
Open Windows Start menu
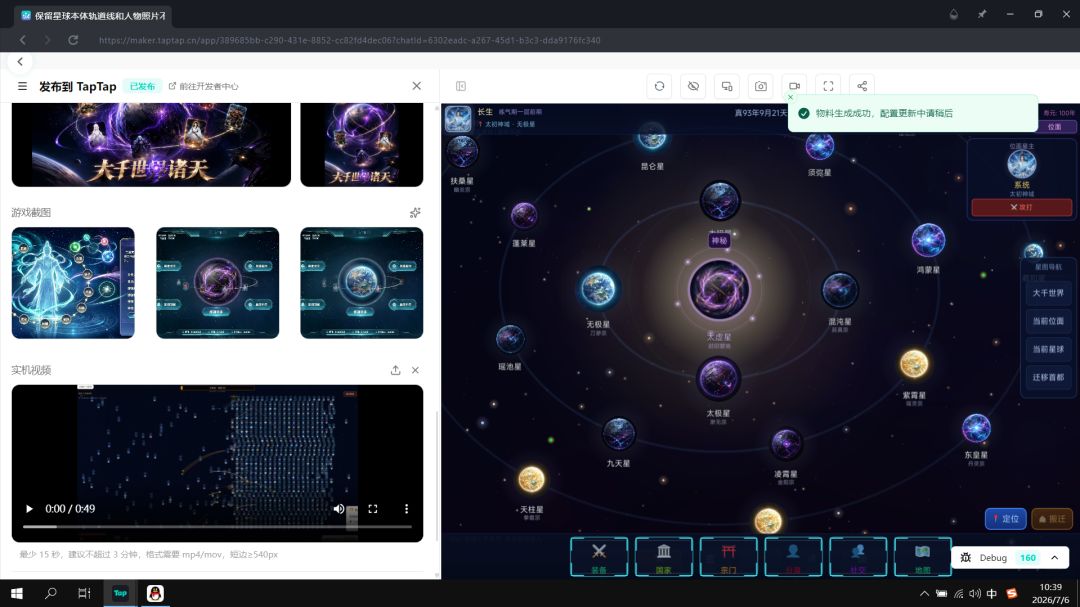pos(17,593)
